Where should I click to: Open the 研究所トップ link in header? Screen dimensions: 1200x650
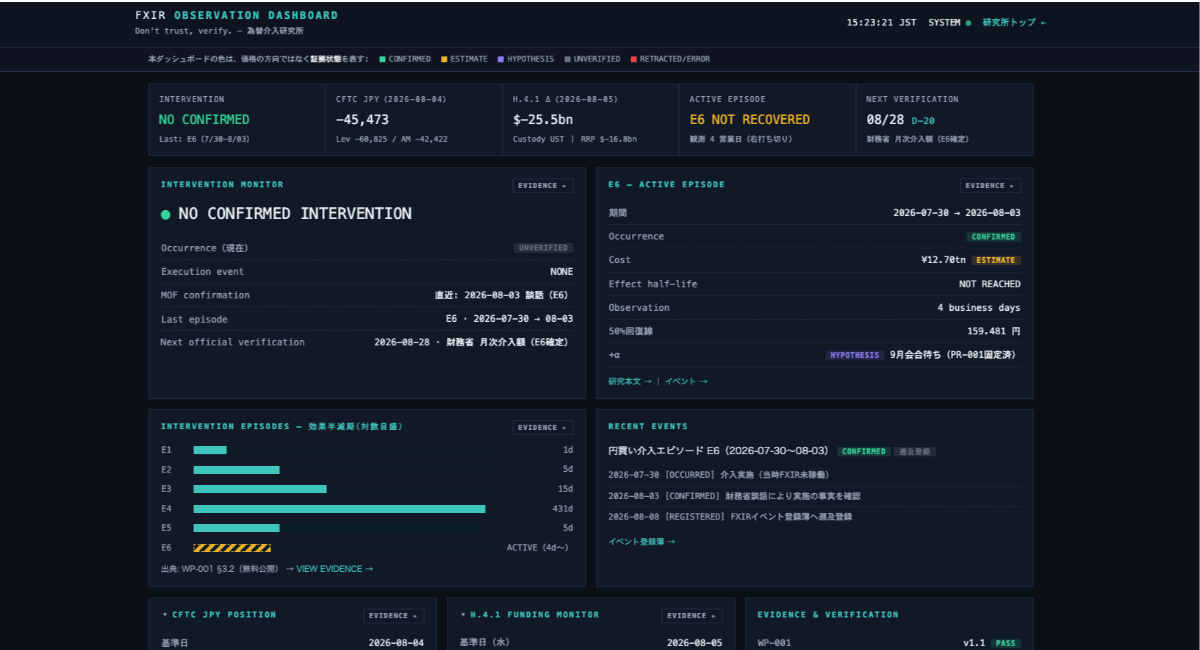pyautogui.click(x=1014, y=22)
